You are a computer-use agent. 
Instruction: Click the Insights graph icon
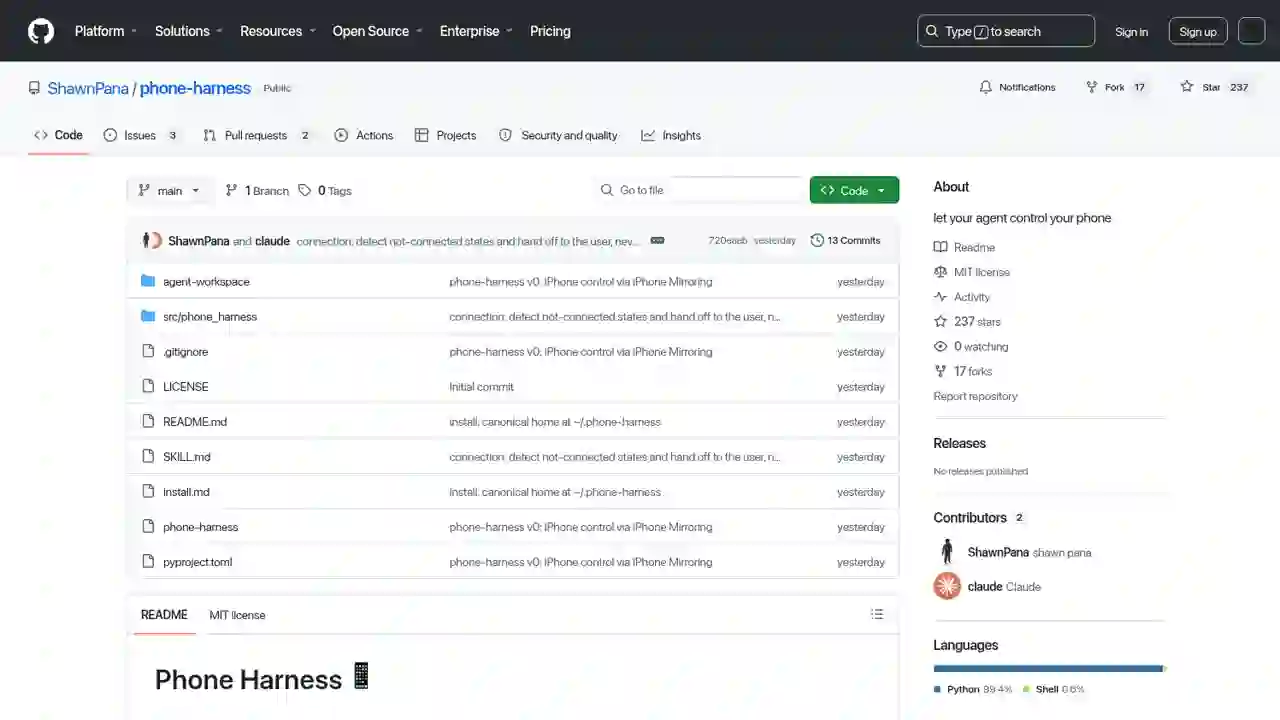pyautogui.click(x=648, y=135)
